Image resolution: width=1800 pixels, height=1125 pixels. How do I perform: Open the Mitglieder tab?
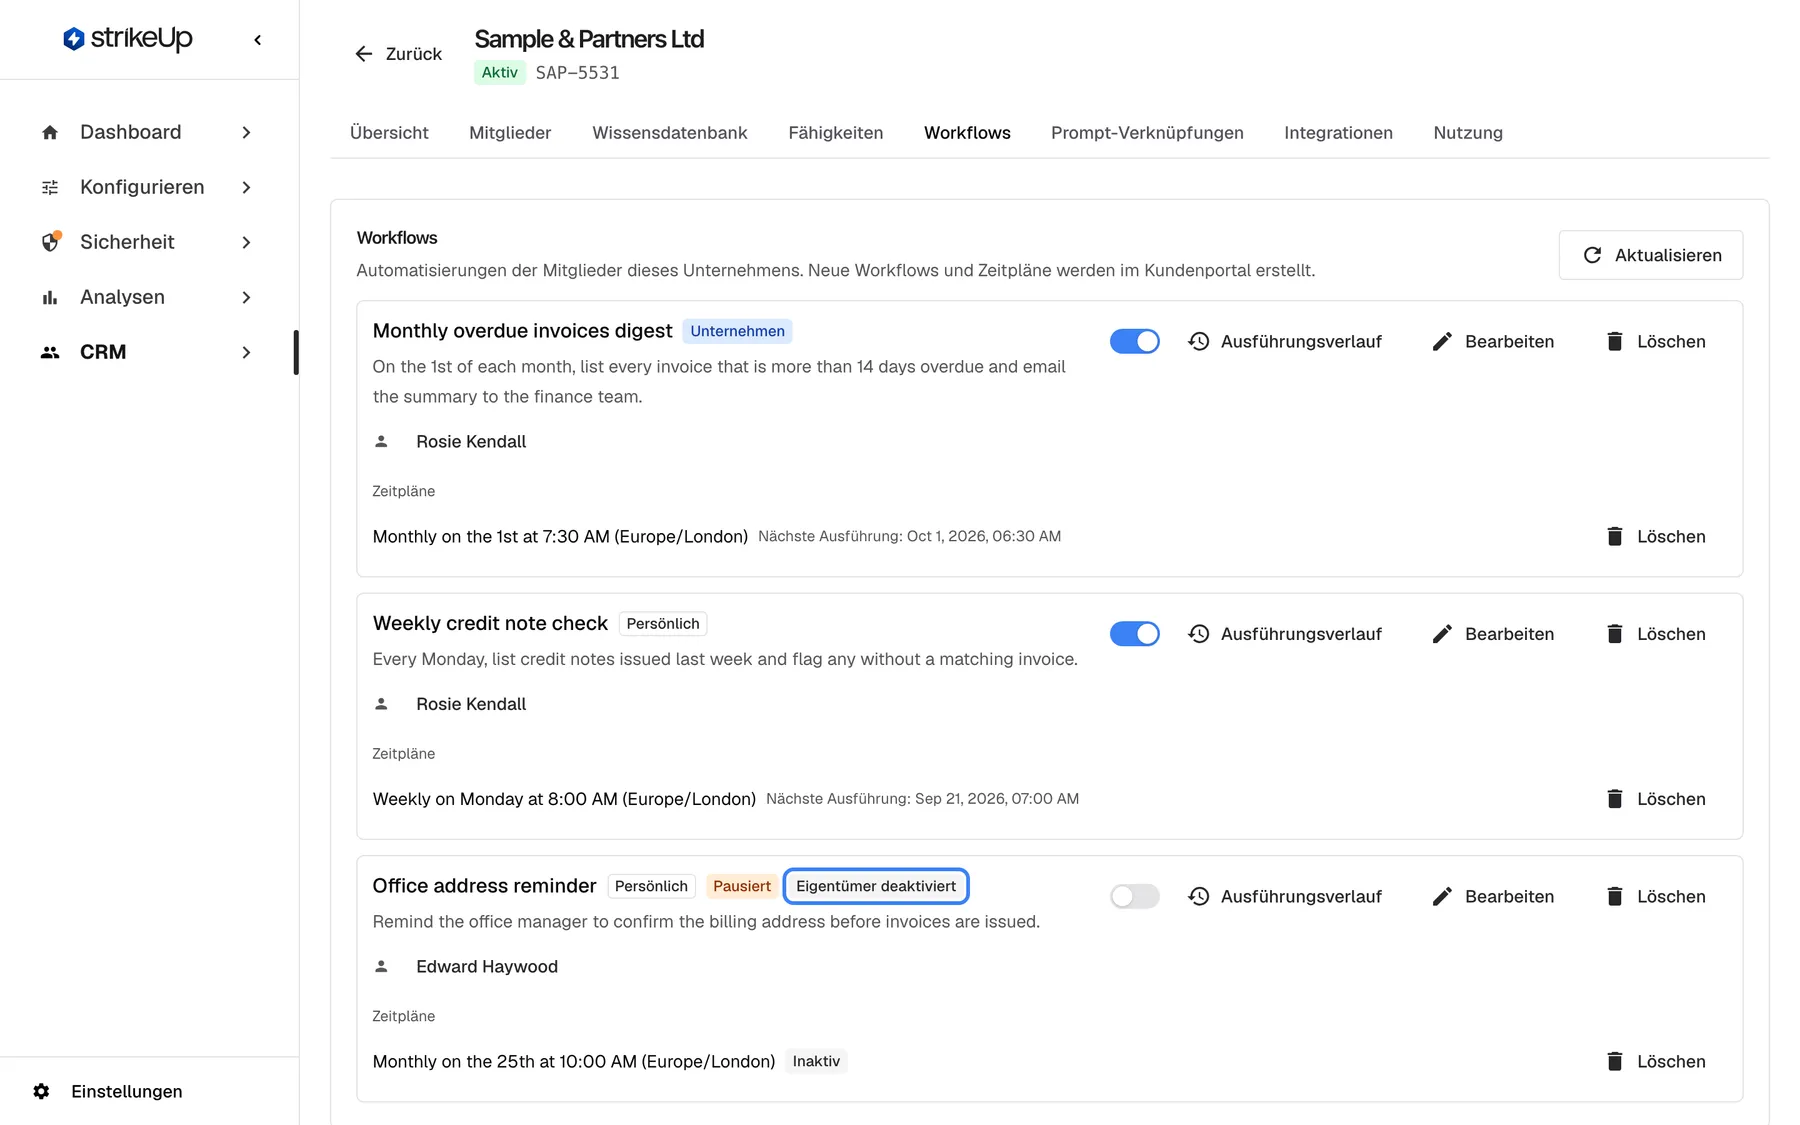click(510, 133)
